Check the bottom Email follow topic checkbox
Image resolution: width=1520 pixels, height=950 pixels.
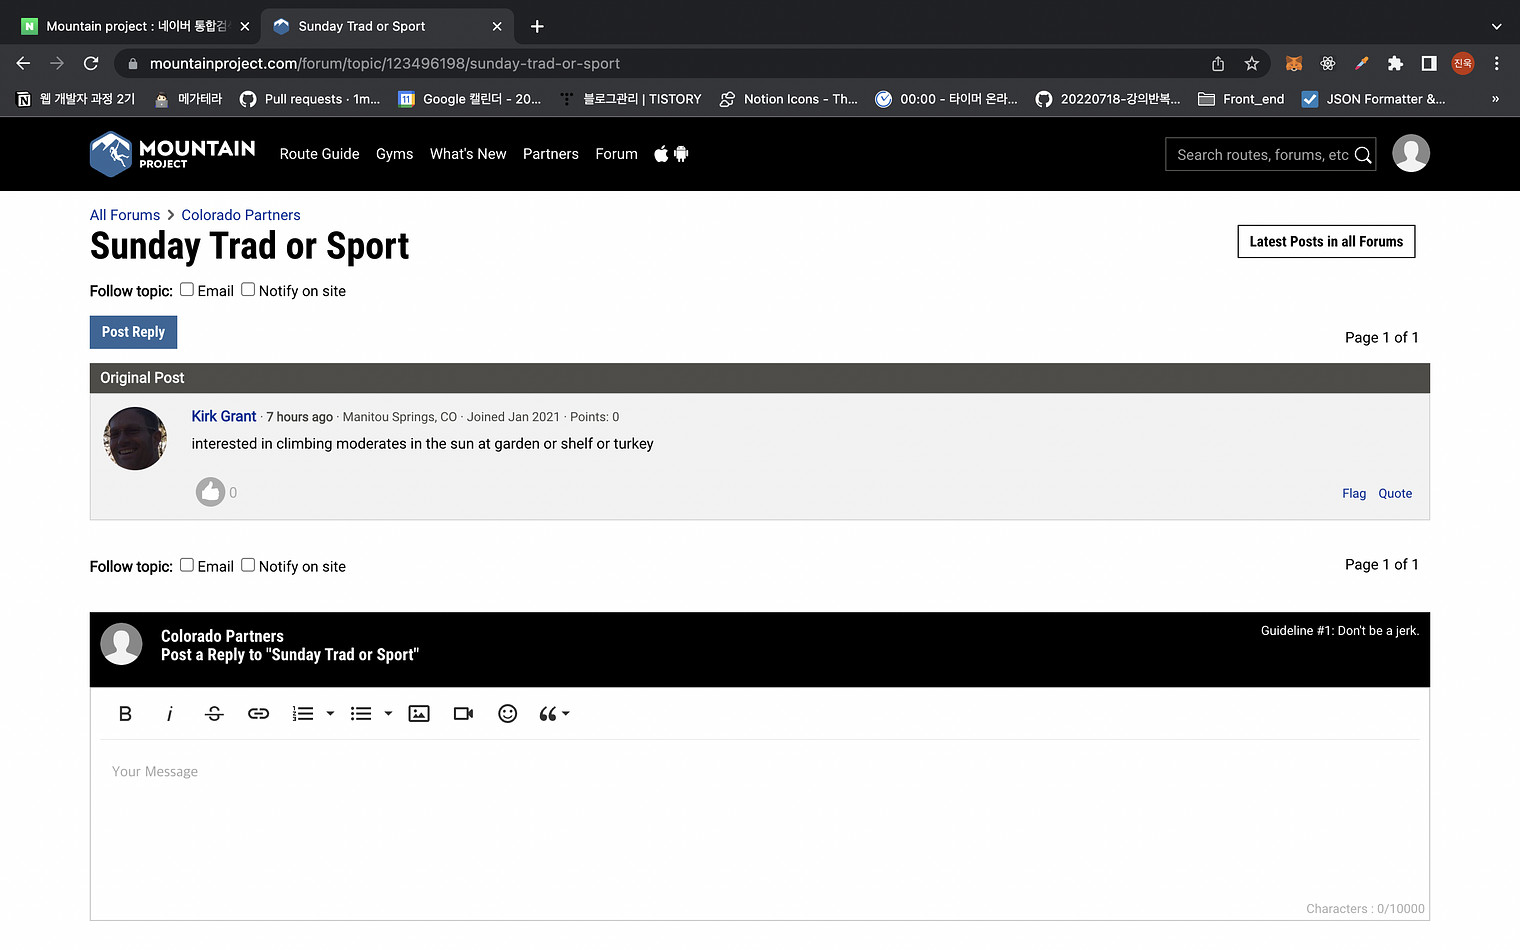pos(187,565)
